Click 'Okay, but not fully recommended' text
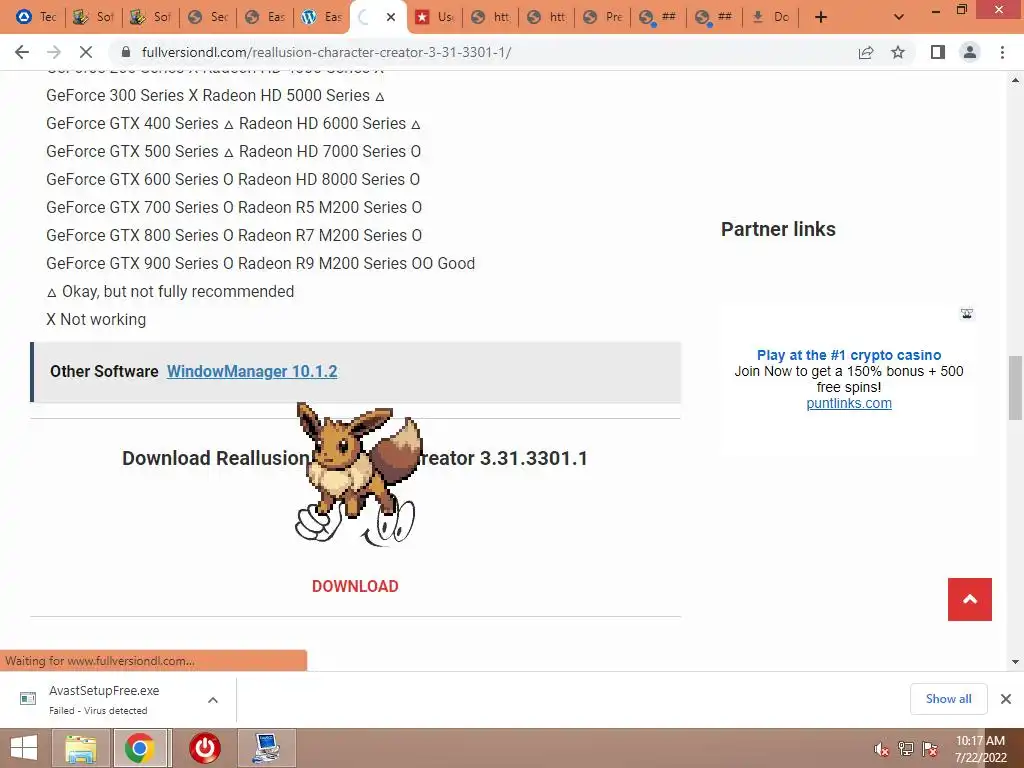 coord(178,291)
